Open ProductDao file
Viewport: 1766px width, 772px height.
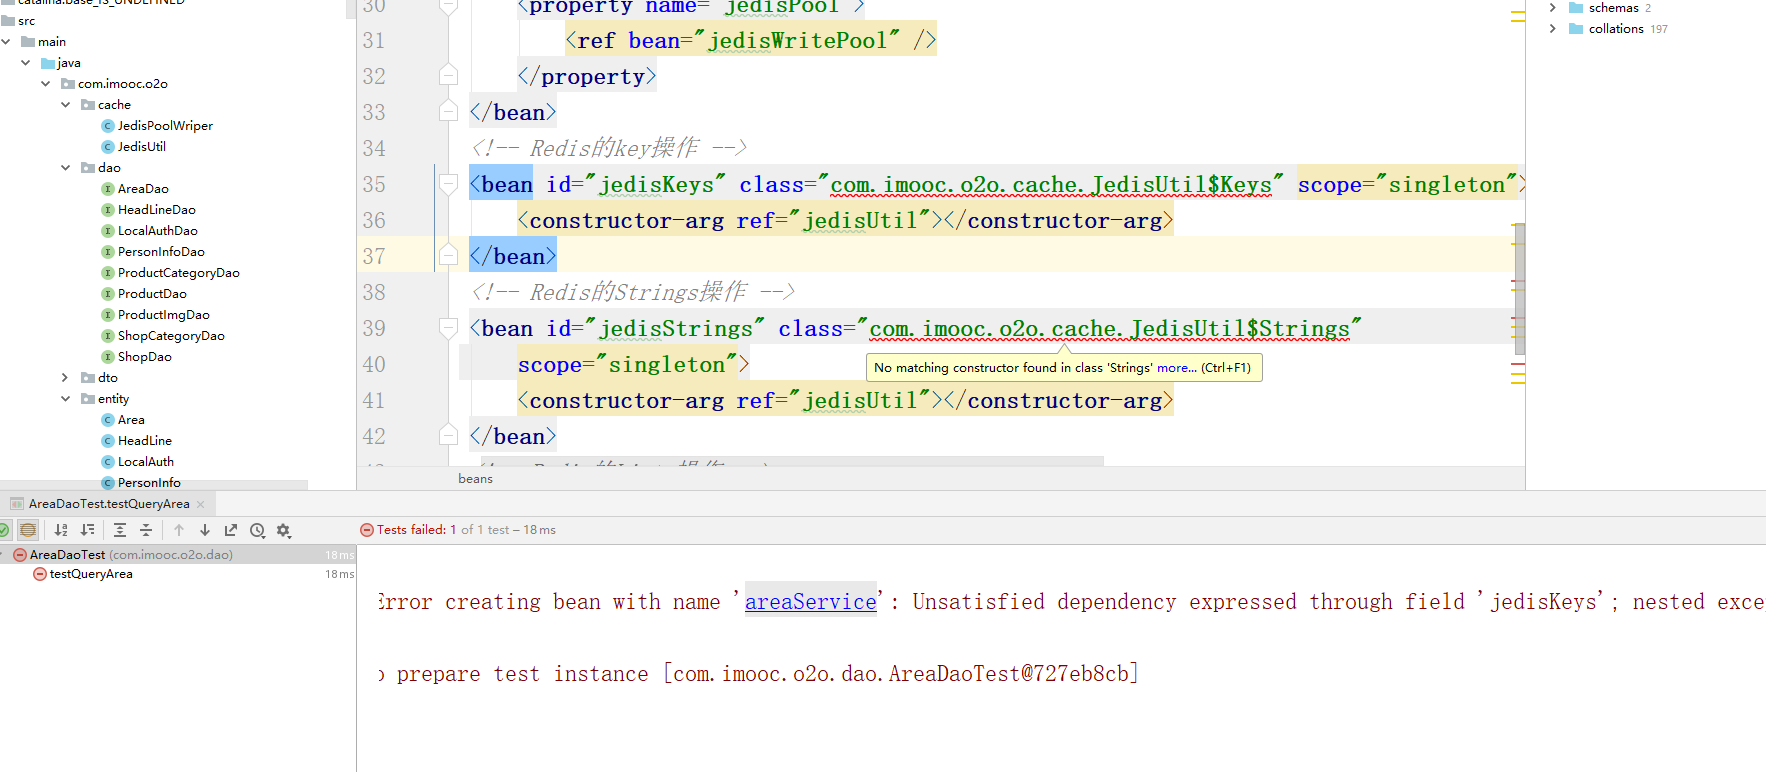[152, 294]
